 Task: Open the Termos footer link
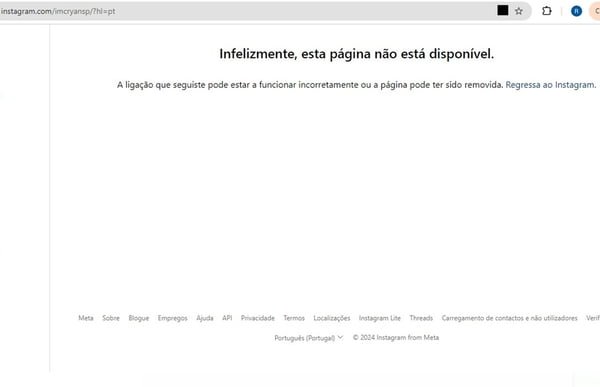[x=294, y=318]
